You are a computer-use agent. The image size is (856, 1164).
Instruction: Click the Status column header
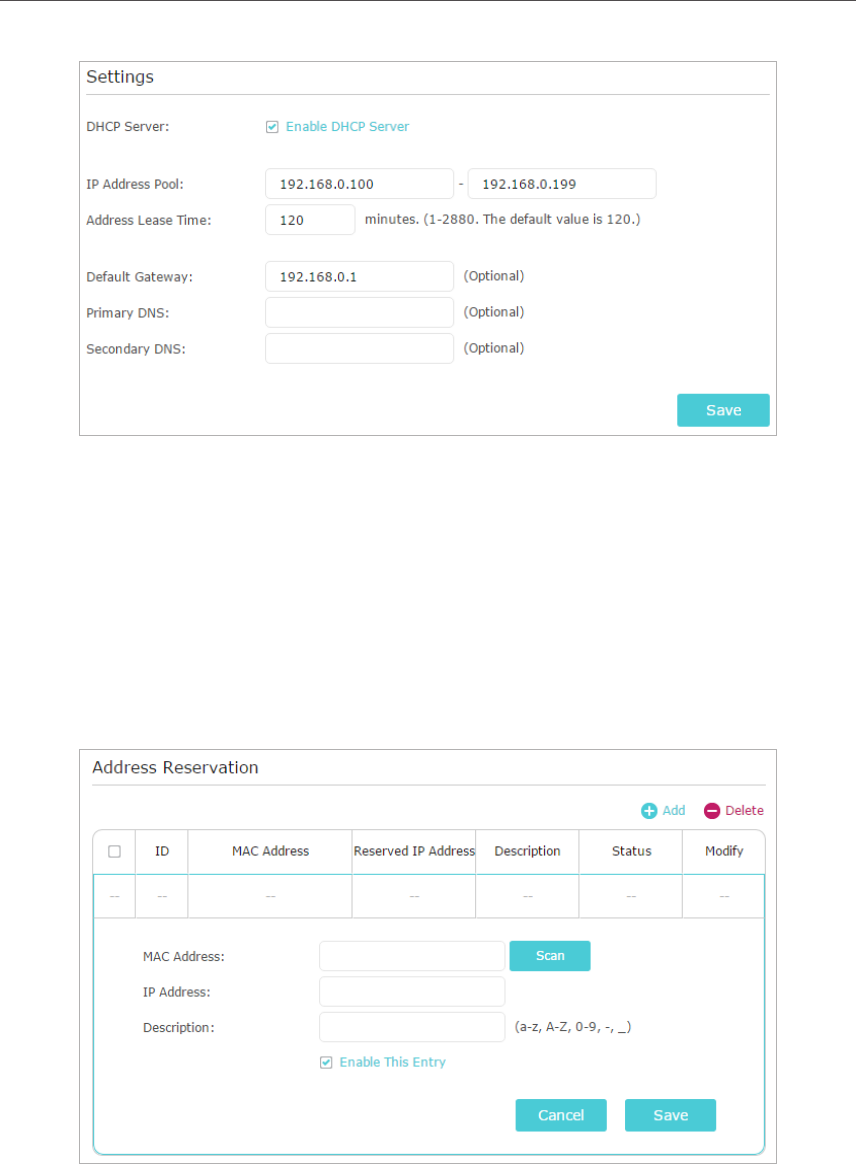(631, 851)
